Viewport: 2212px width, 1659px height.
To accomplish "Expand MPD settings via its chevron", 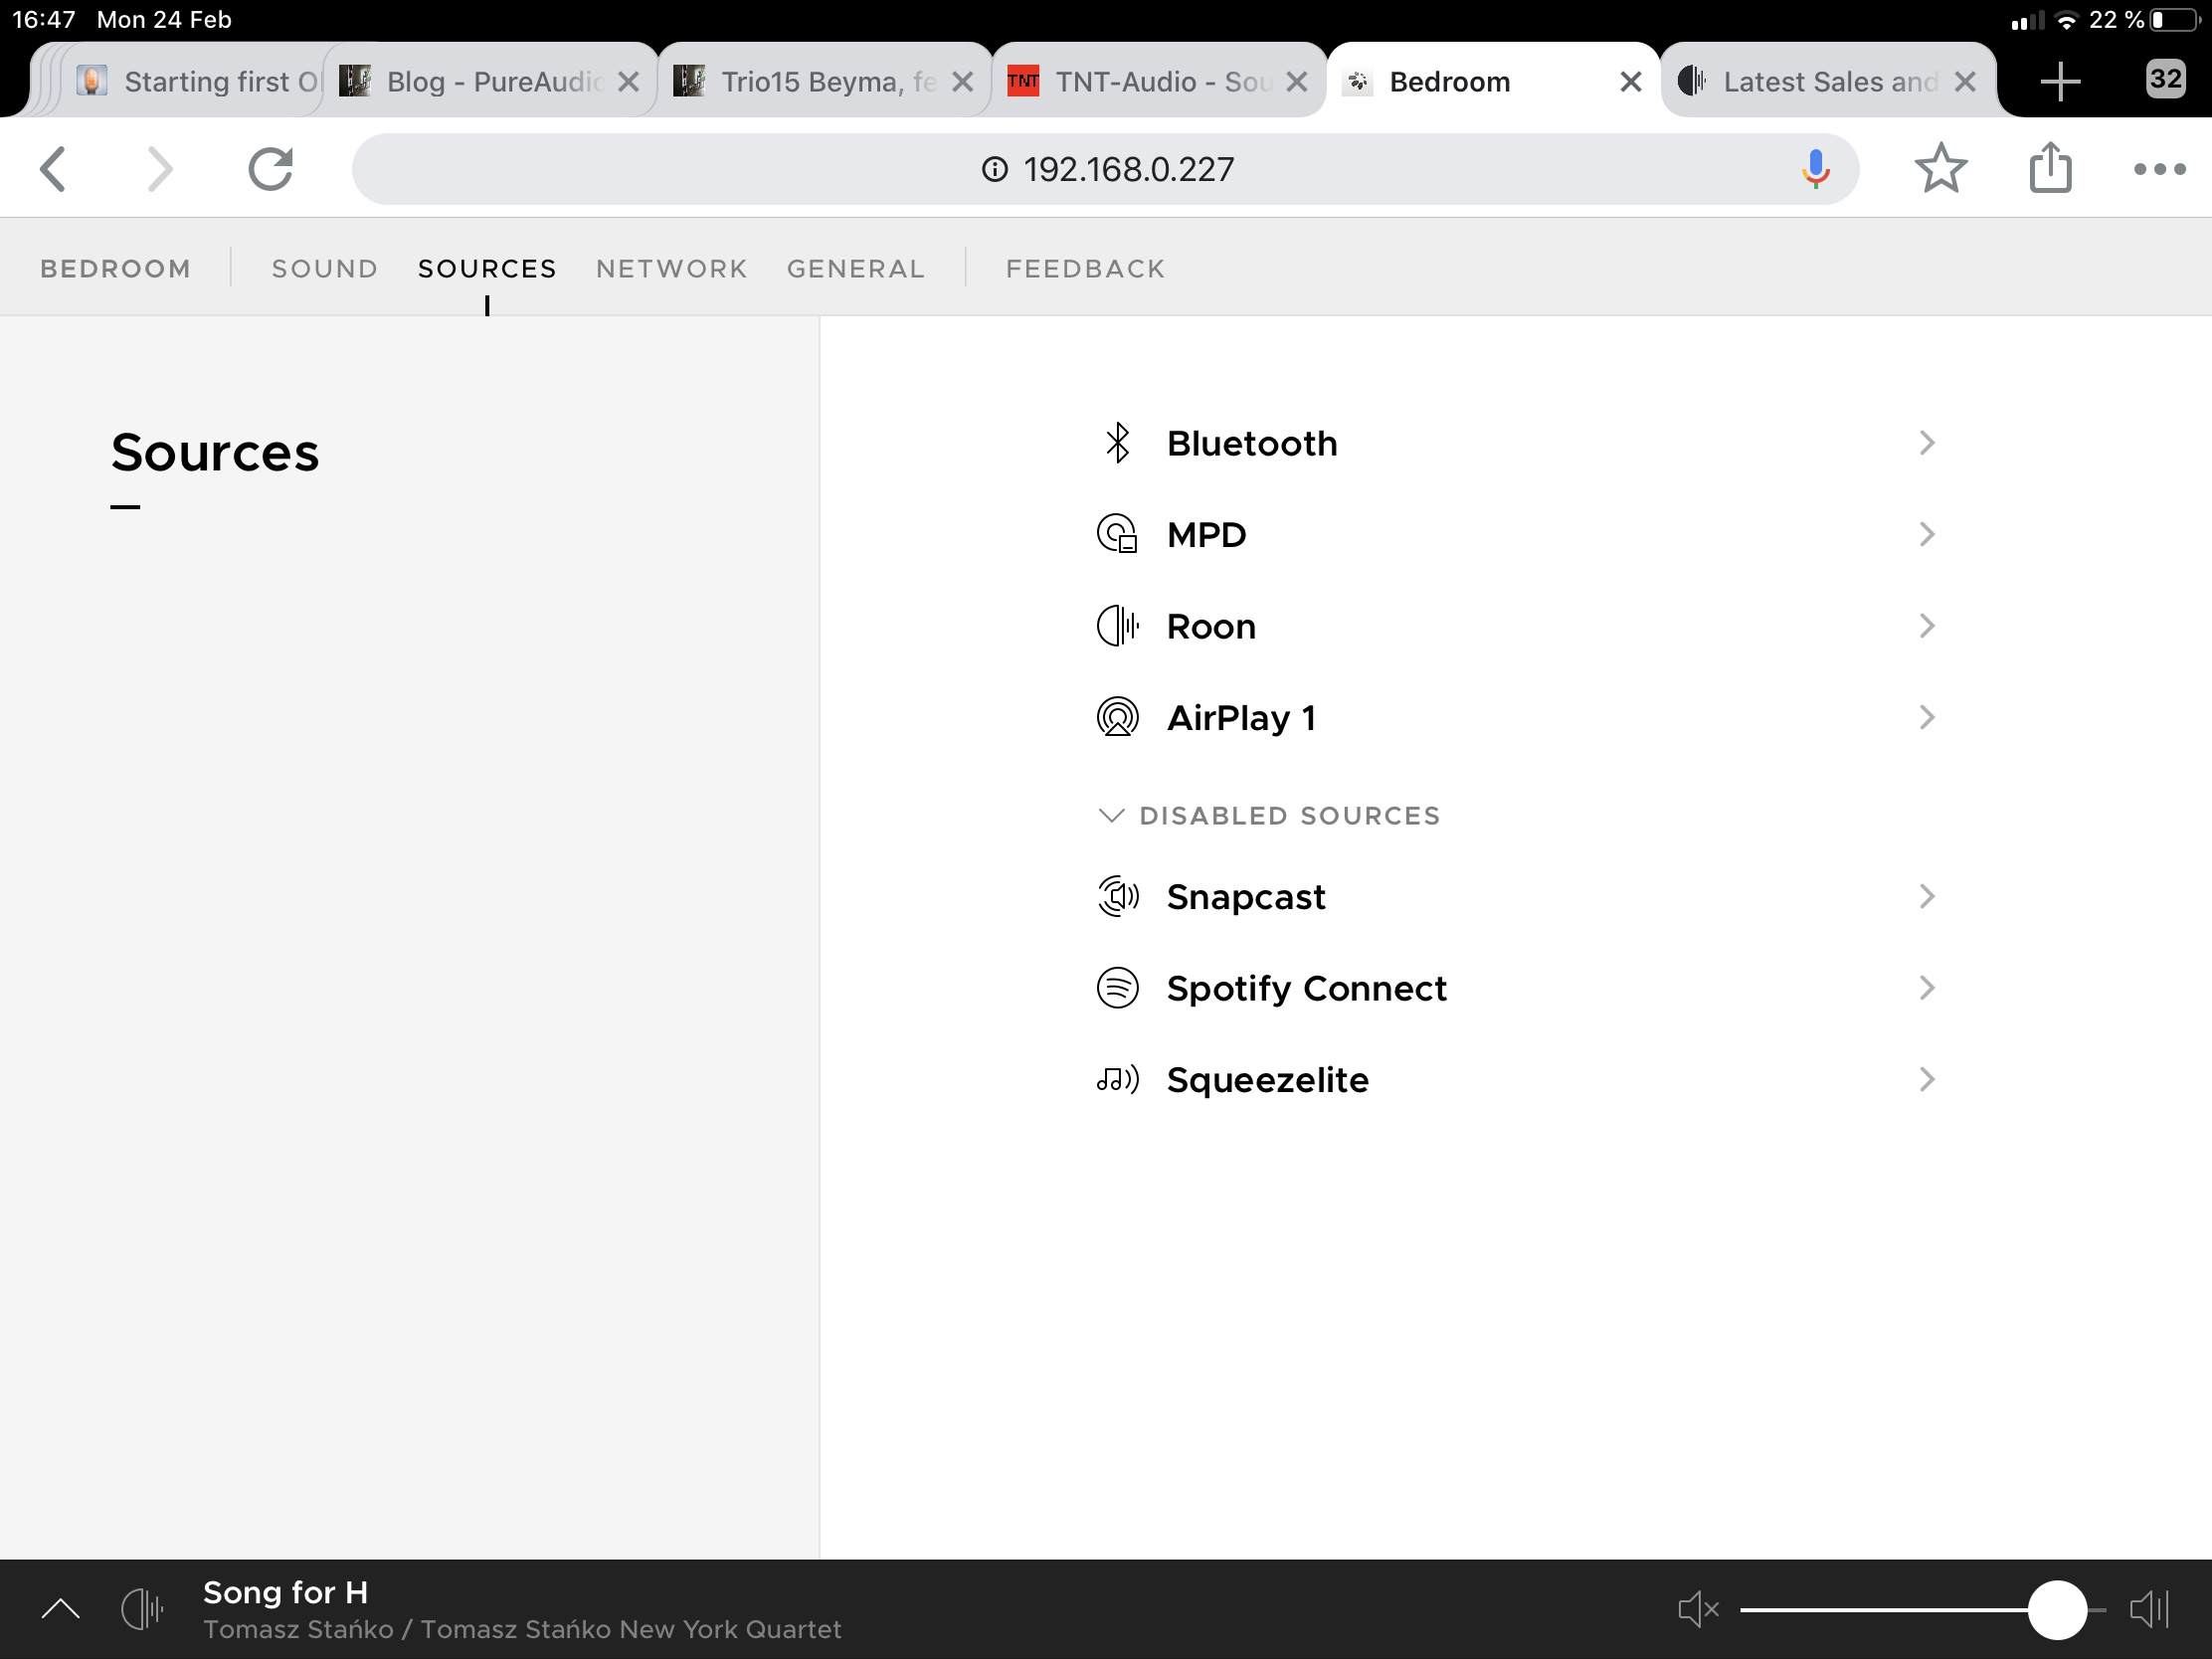I will tap(1927, 534).
